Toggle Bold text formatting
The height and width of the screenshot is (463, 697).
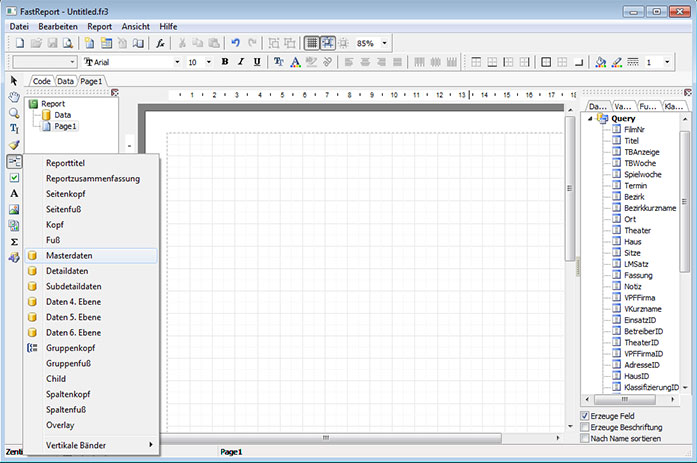225,62
